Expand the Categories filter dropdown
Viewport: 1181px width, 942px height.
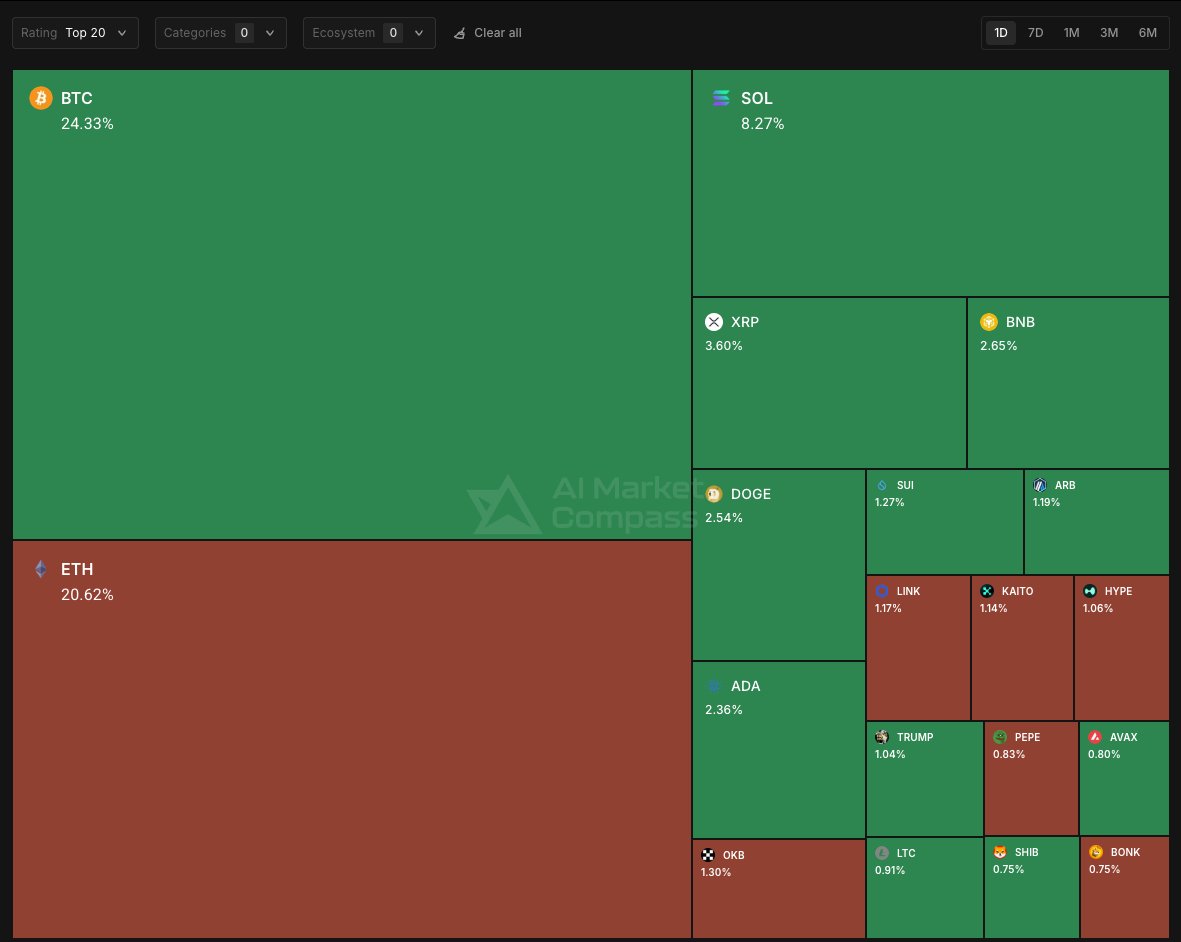pyautogui.click(x=221, y=33)
